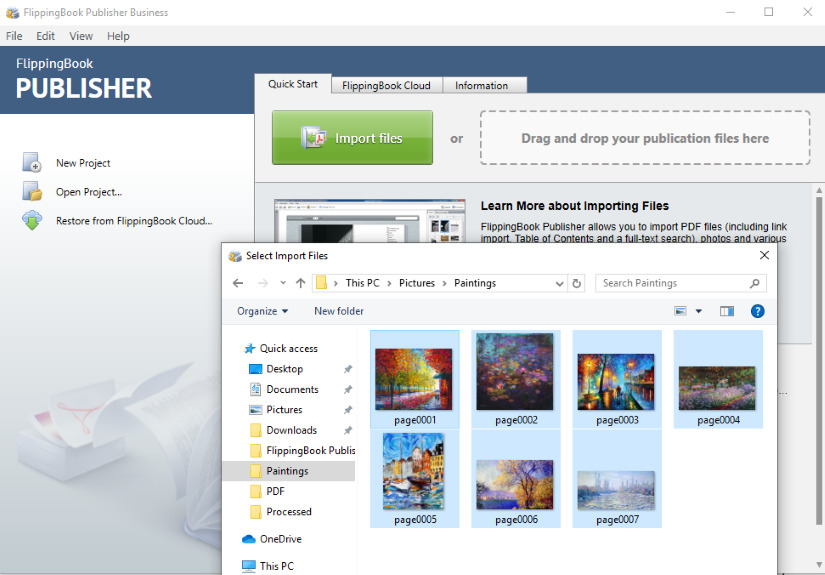This screenshot has width=825, height=575.
Task: Open the recent locations dropdown arrow
Action: [x=283, y=283]
